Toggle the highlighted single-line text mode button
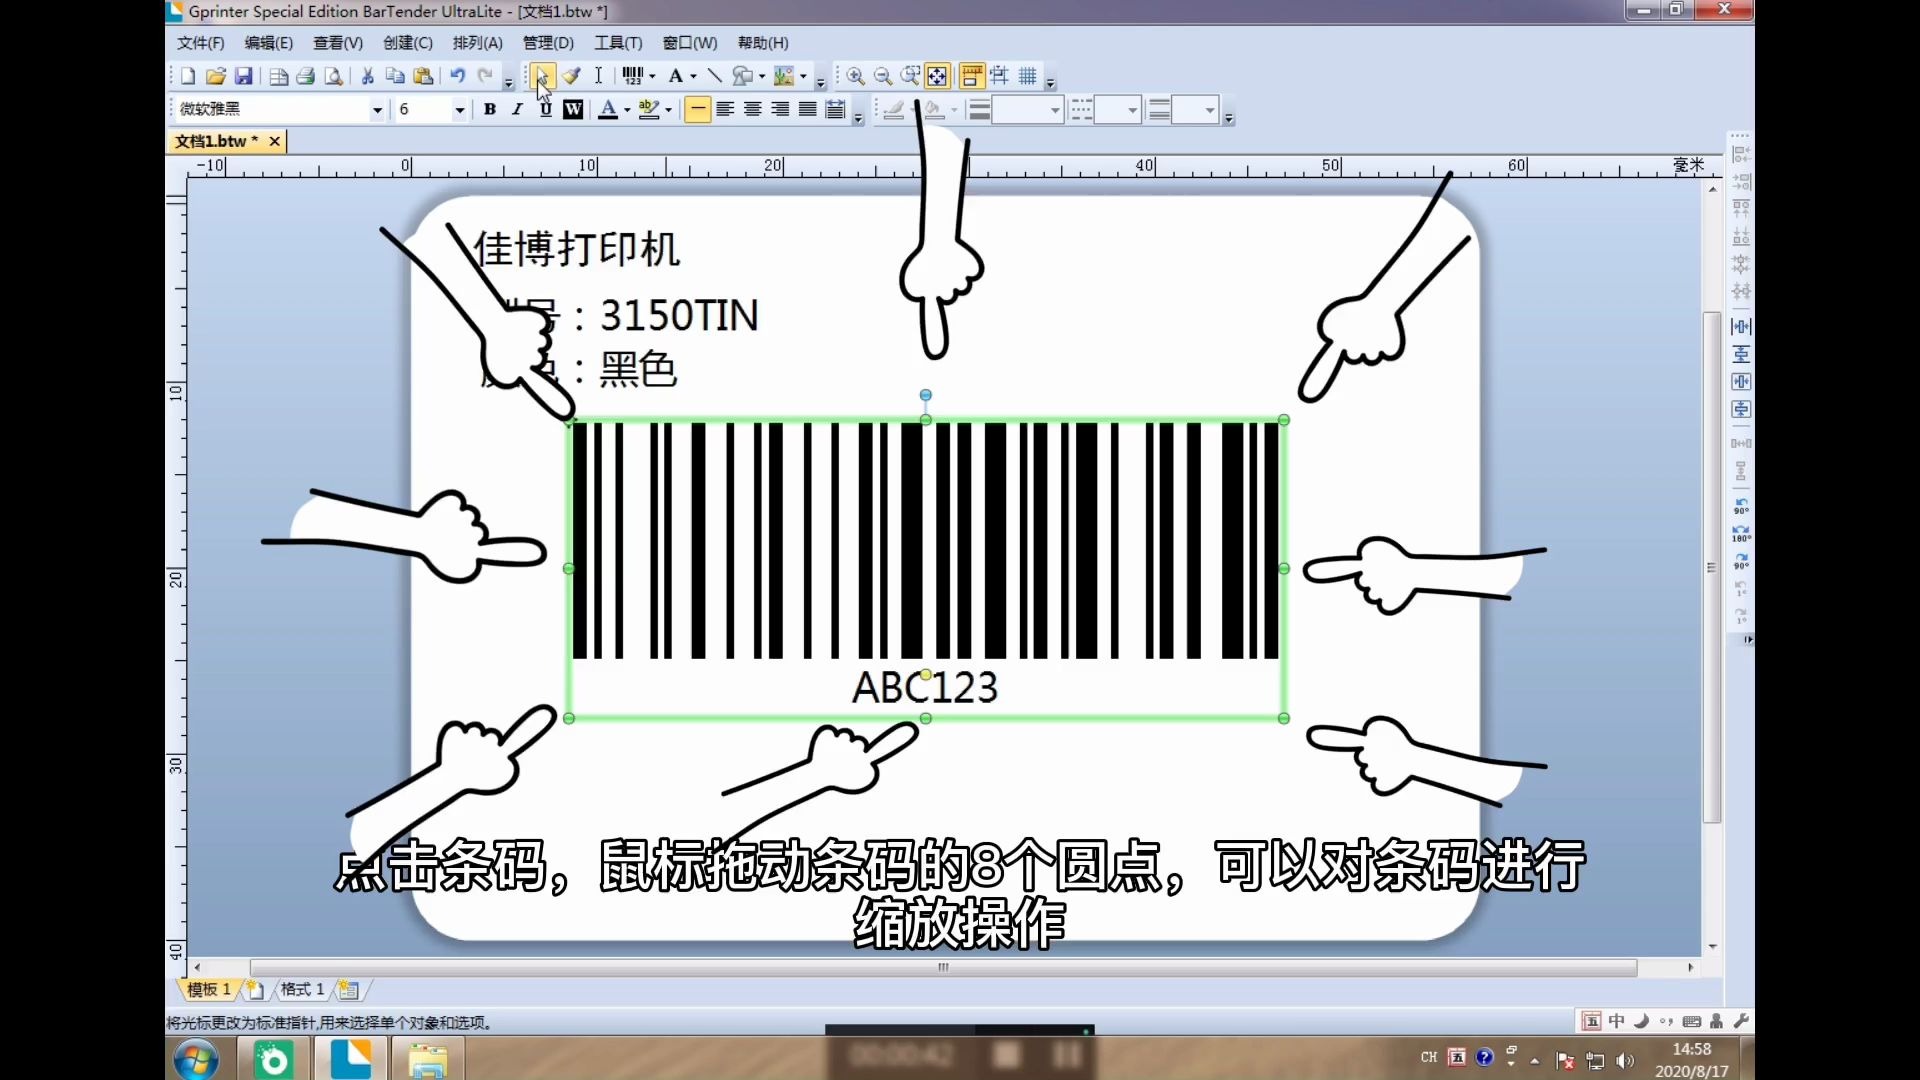Viewport: 1920px width, 1080px height. click(698, 109)
